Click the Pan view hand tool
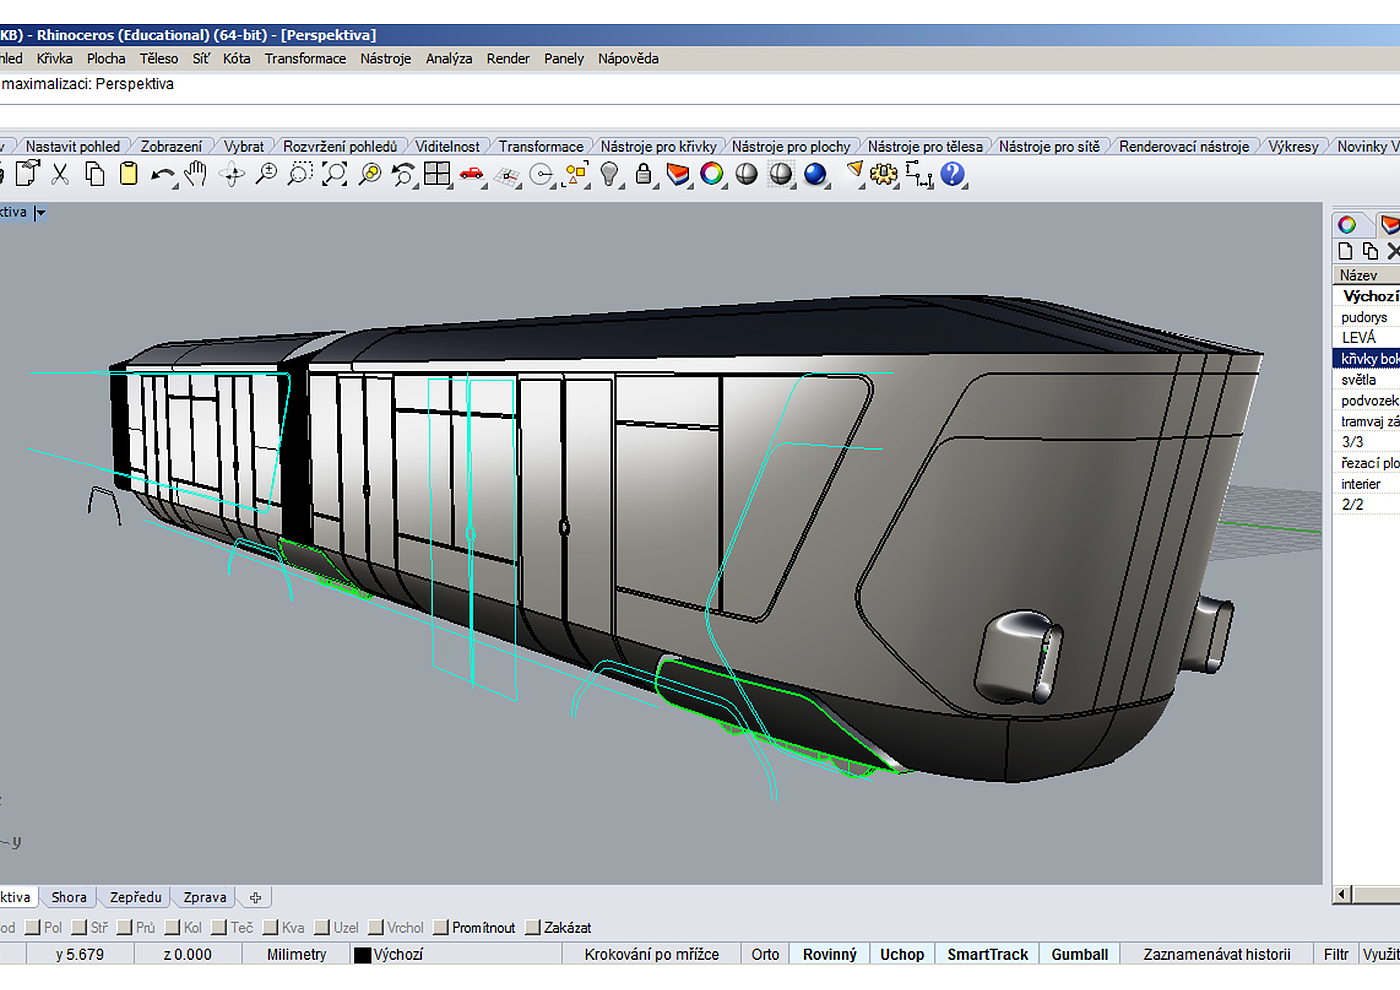This screenshot has width=1400, height=990. pyautogui.click(x=196, y=174)
